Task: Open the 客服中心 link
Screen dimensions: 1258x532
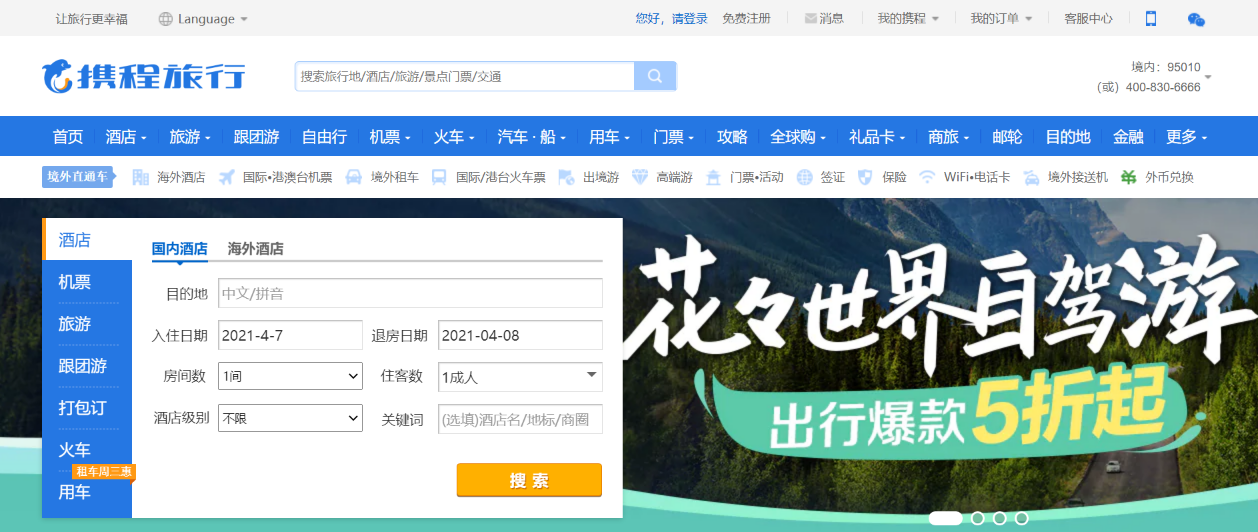Action: 1088,18
